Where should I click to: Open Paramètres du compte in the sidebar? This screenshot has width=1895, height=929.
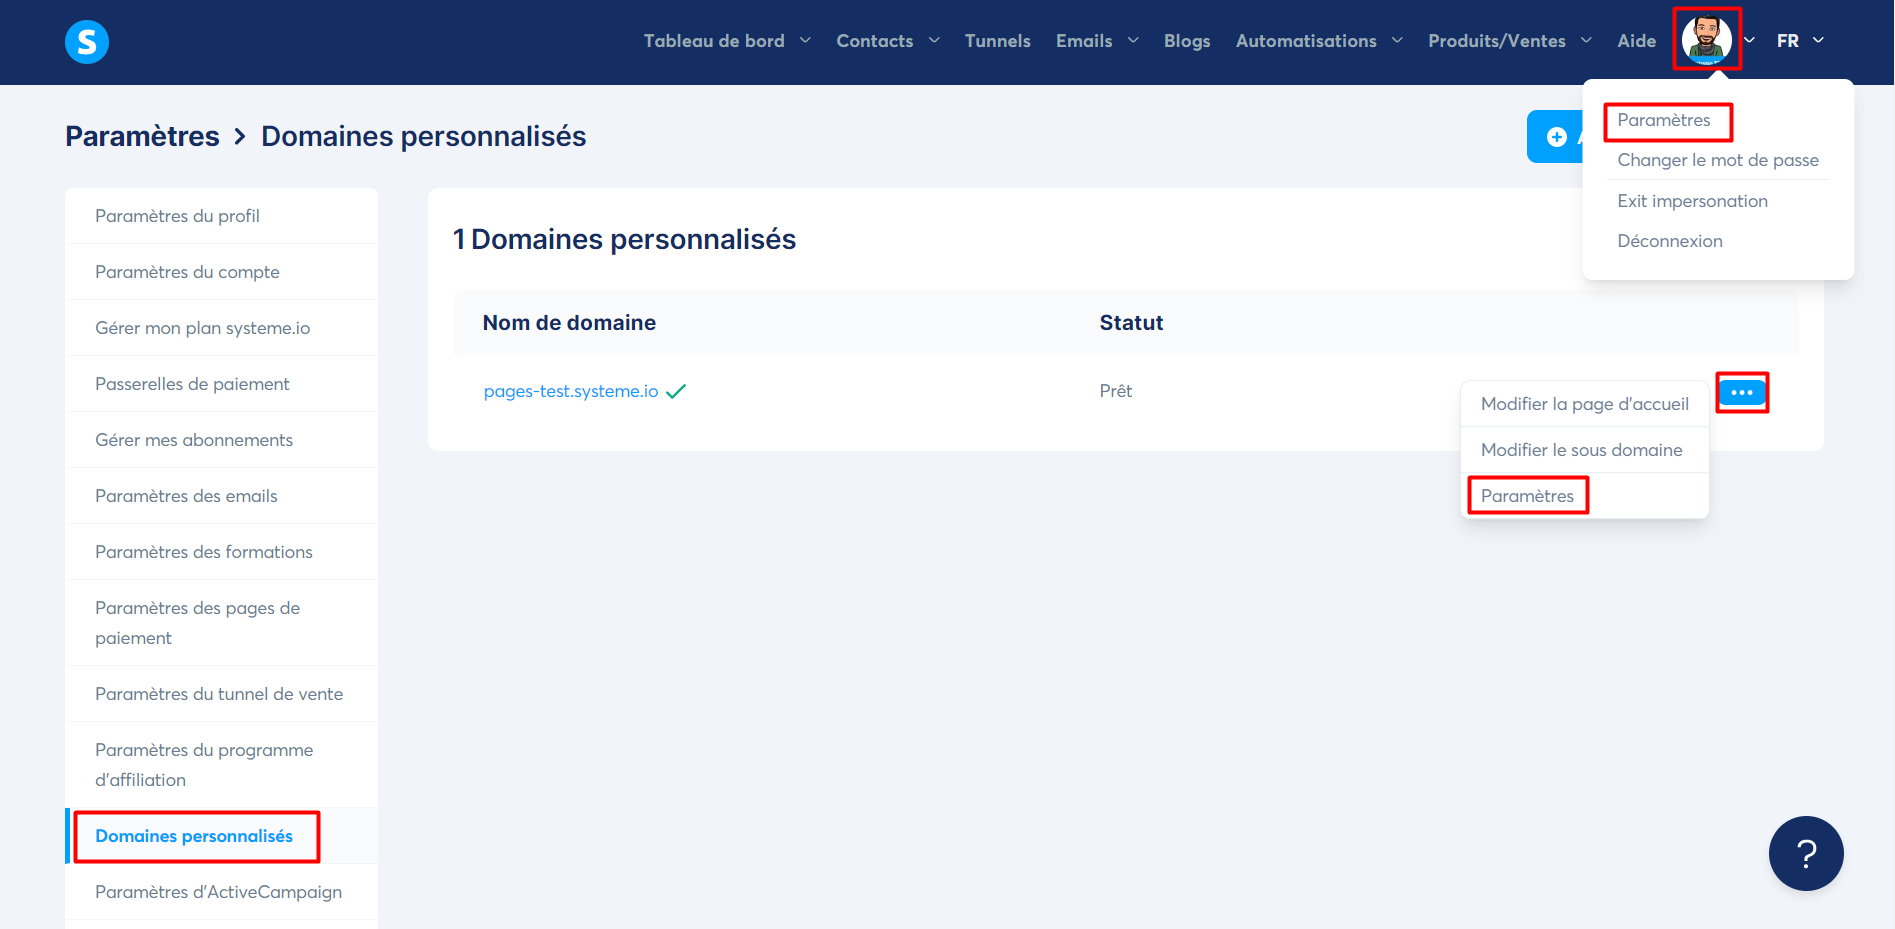pyautogui.click(x=221, y=272)
